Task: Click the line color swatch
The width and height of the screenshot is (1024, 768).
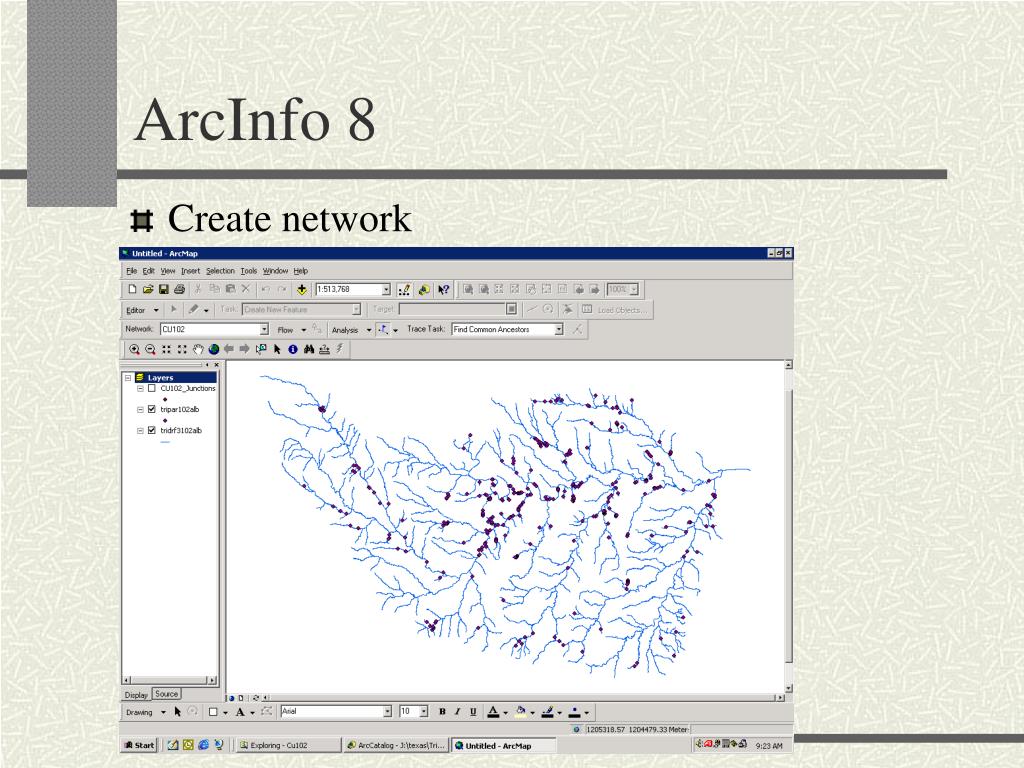Action: (547, 712)
